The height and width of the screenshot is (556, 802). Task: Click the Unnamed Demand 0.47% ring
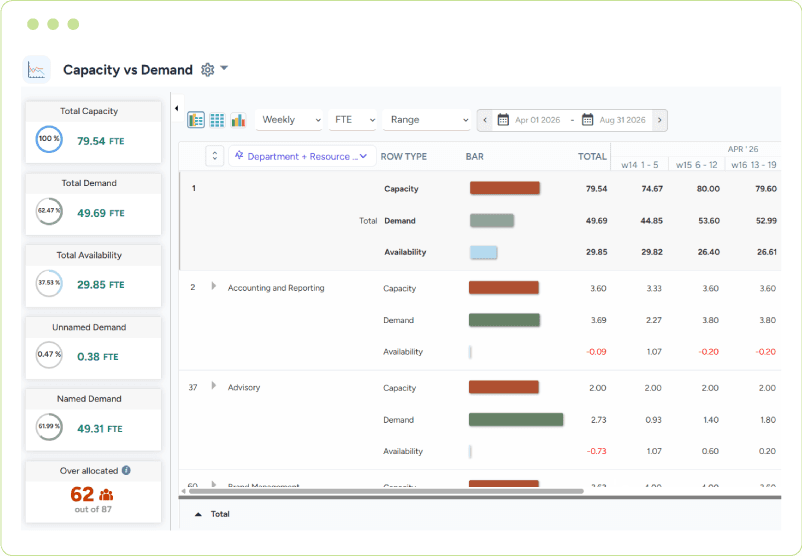[49, 354]
